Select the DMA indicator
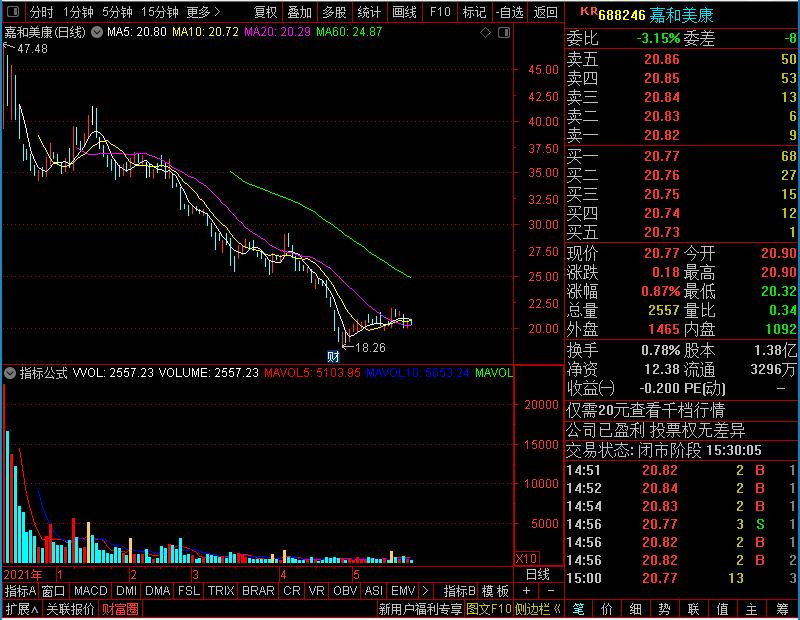Image resolution: width=800 pixels, height=620 pixels. (157, 591)
